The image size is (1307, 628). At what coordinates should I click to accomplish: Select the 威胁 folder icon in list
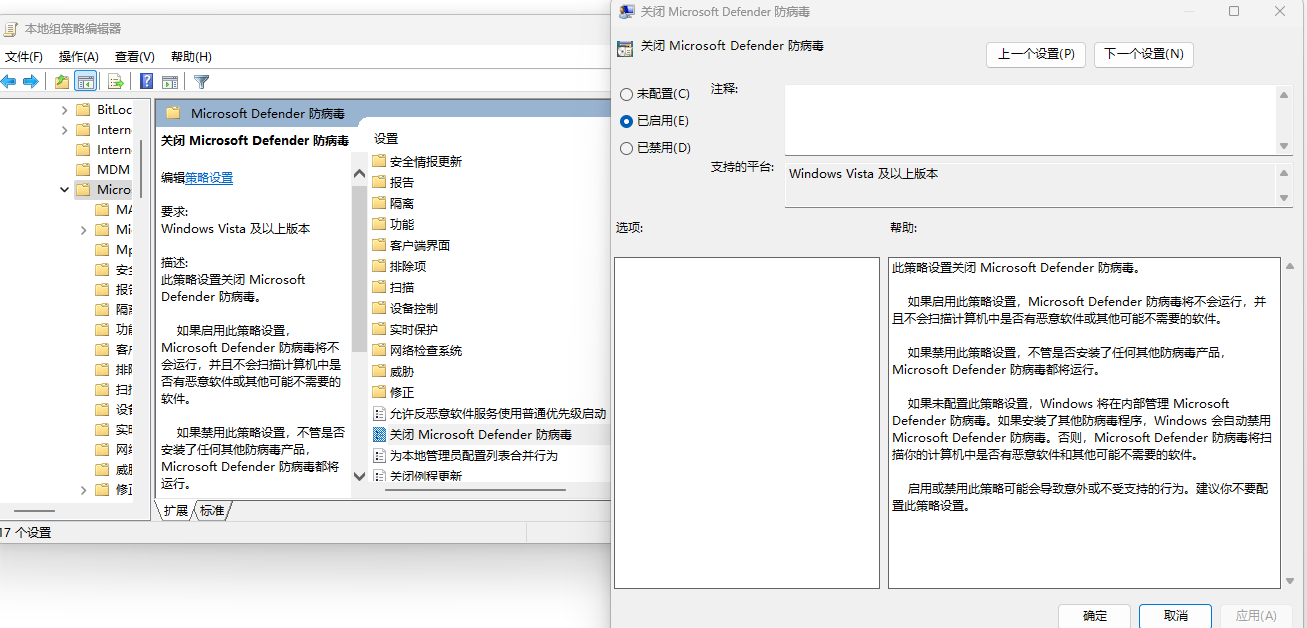[379, 371]
